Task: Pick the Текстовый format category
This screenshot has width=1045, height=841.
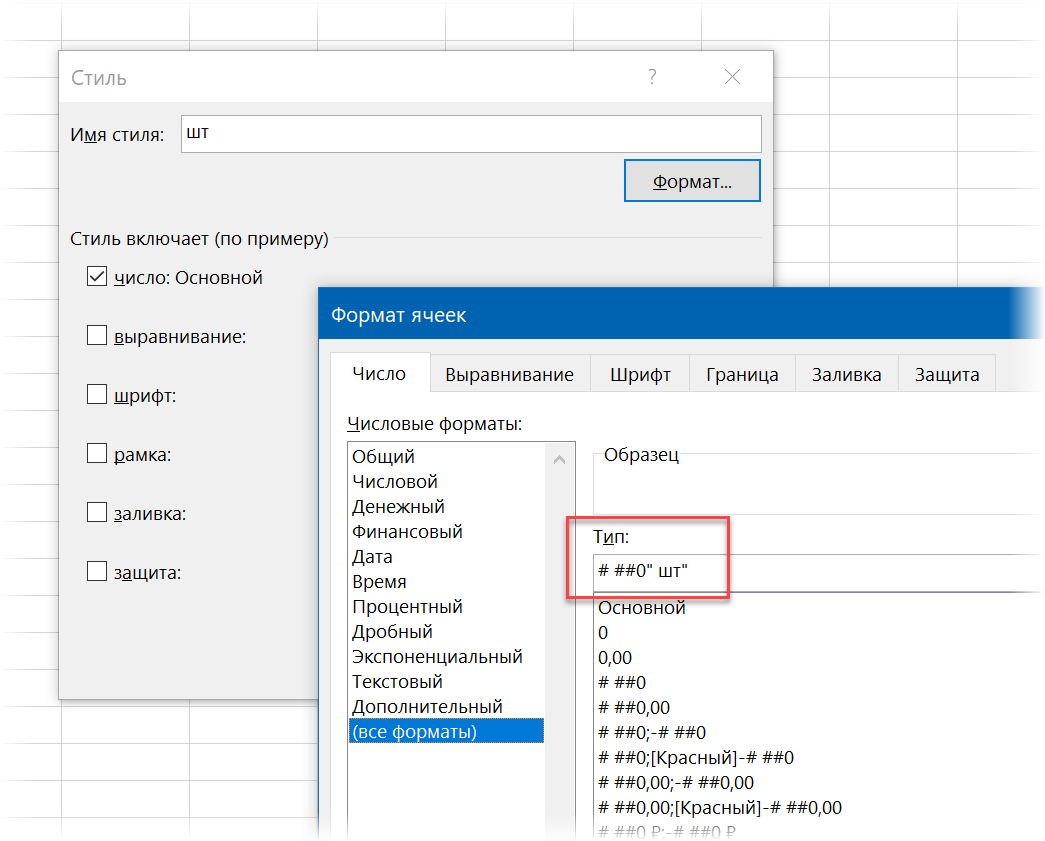Action: point(446,682)
